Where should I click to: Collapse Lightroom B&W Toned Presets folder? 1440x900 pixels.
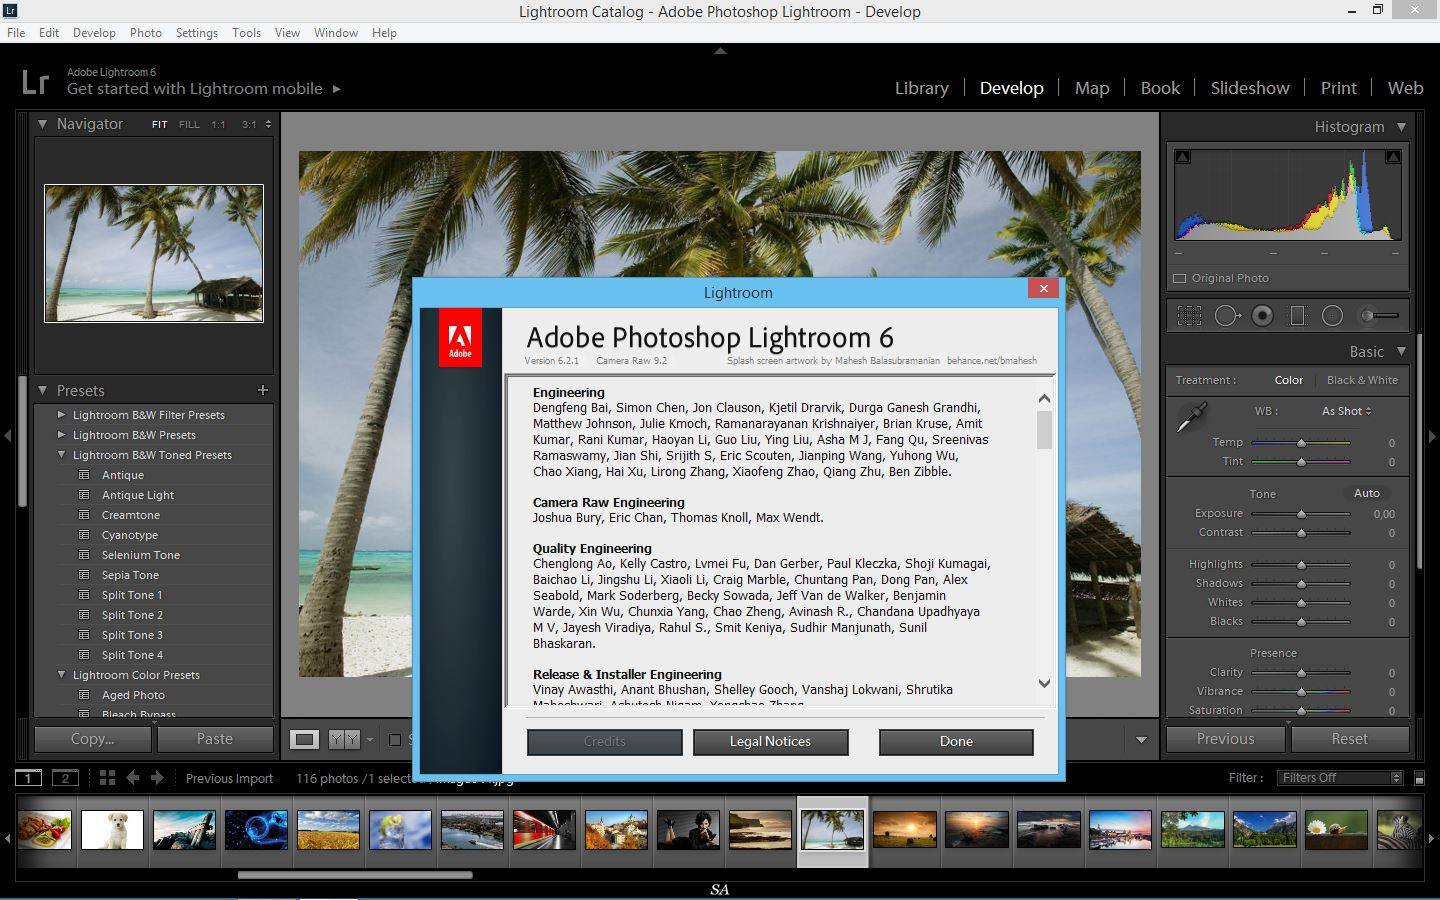click(61, 455)
